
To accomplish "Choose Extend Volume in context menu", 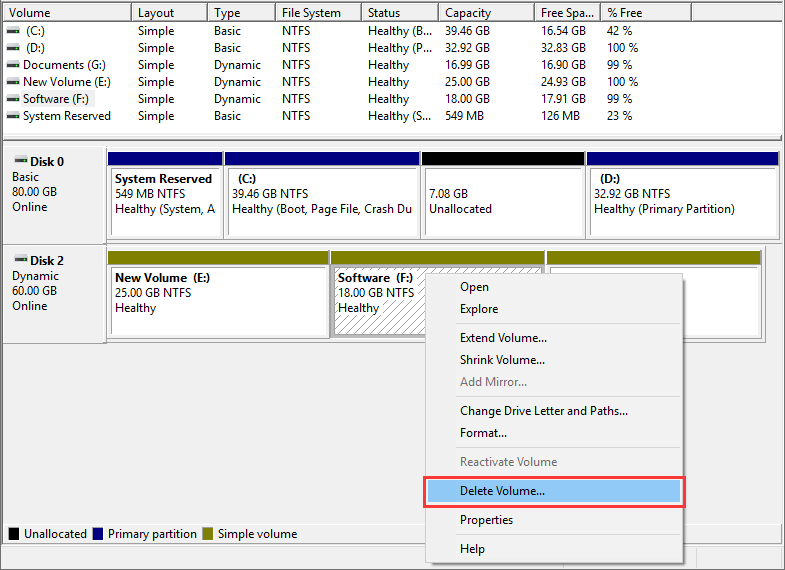I will click(x=503, y=338).
